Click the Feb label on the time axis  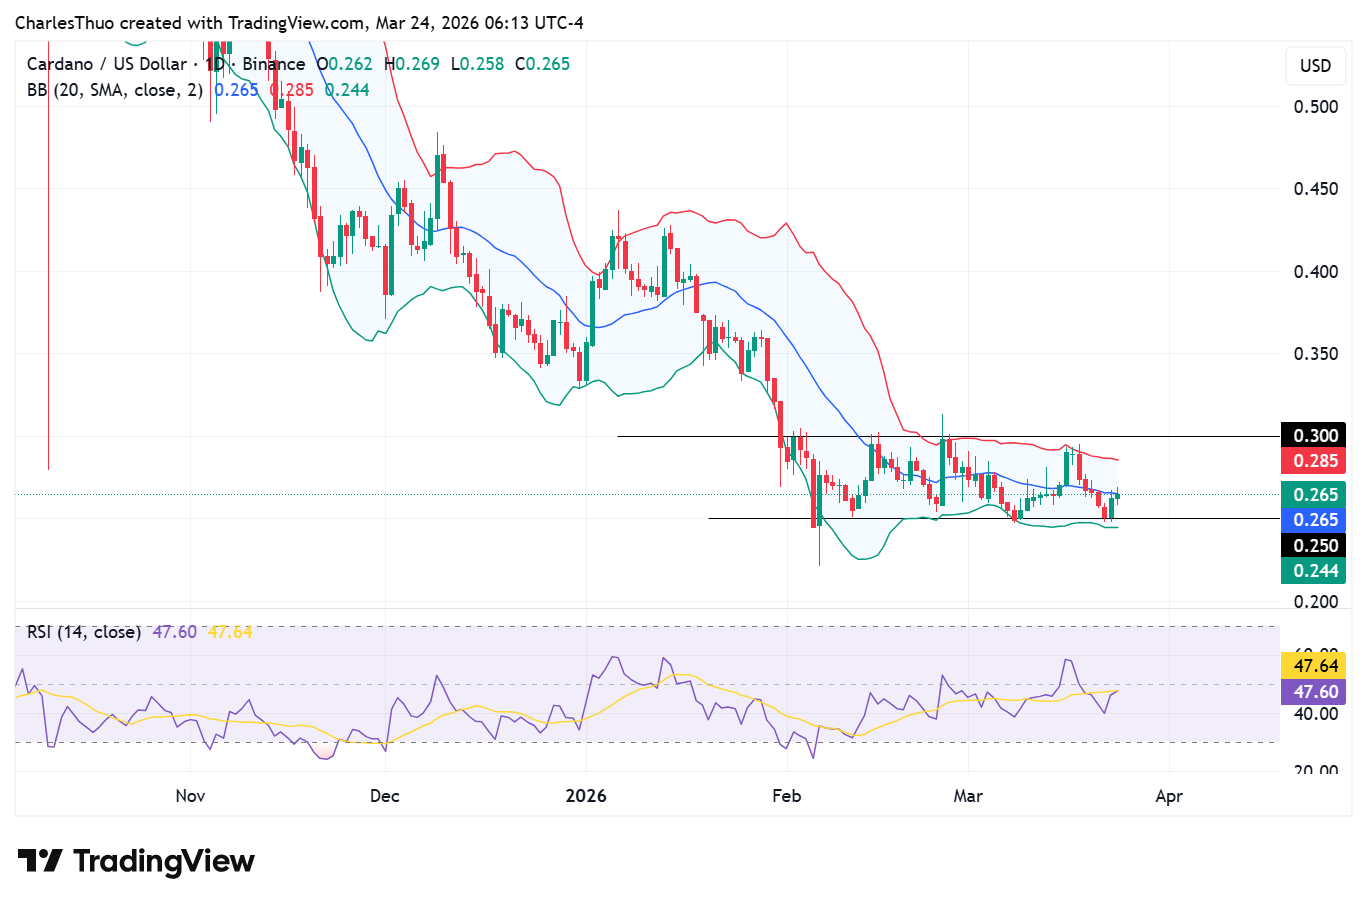click(787, 796)
